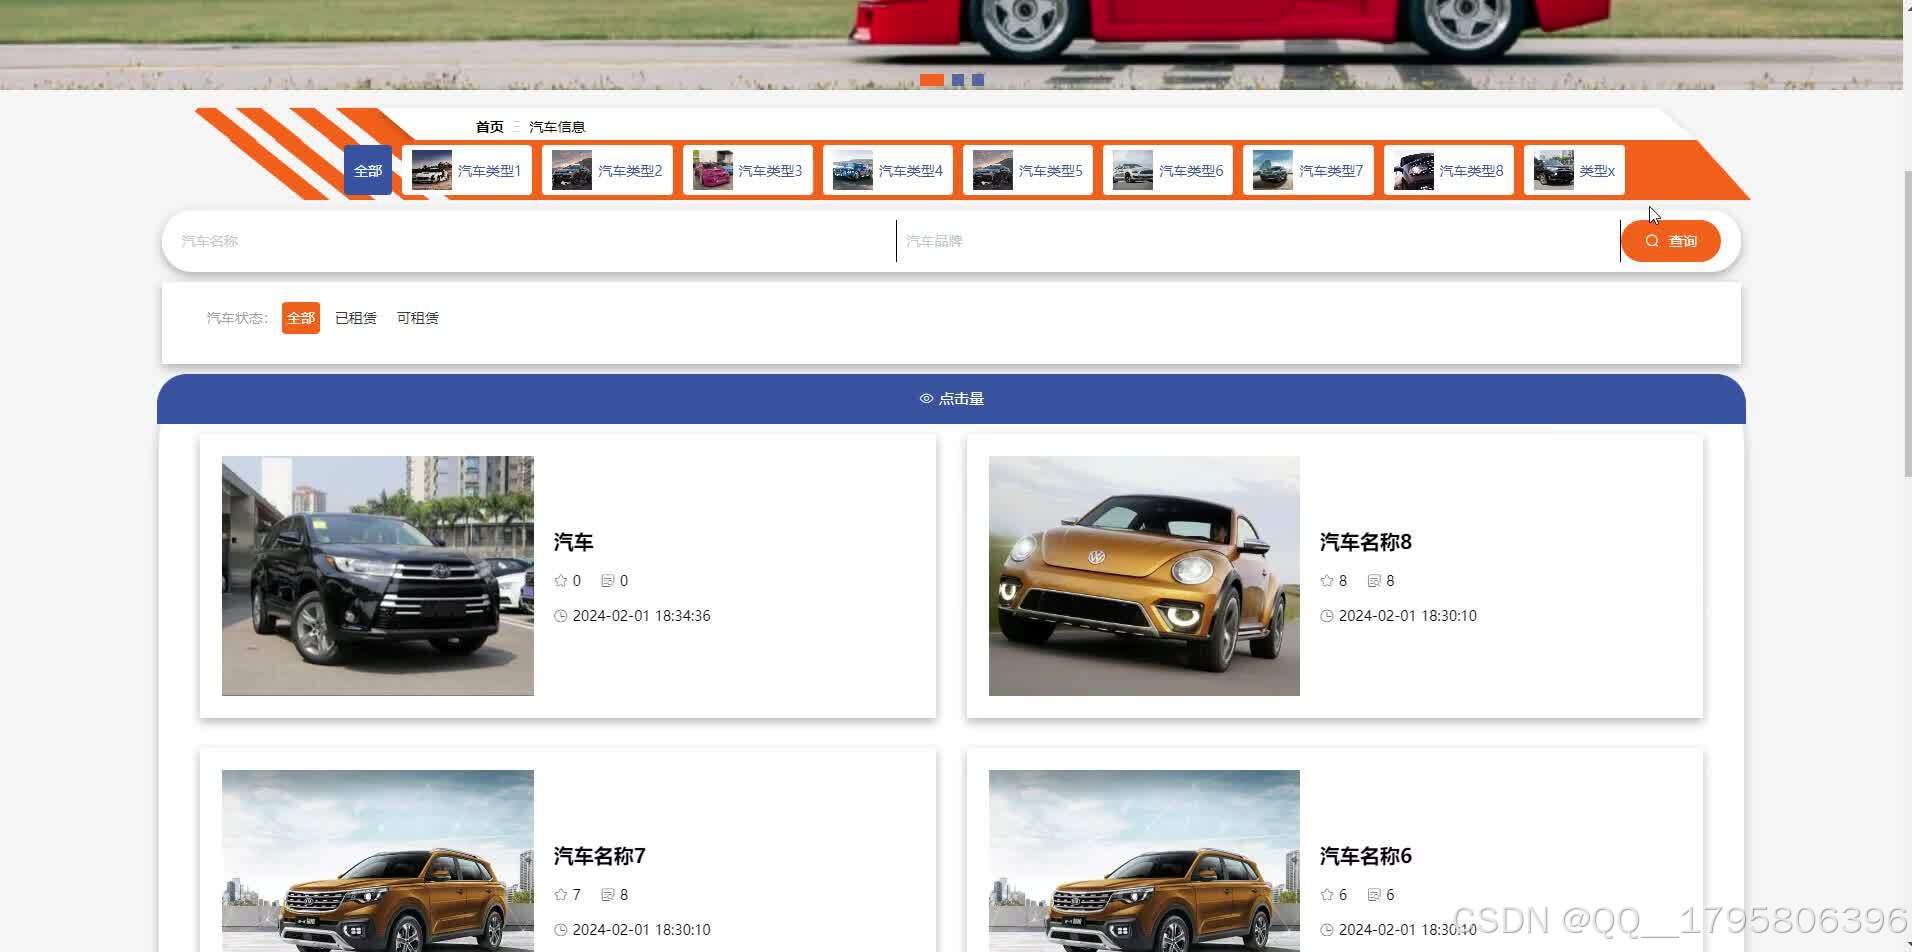This screenshot has height=952, width=1912.
Task: Click the 汽车名称8 date 2024-02-01 18:30:10
Action: [1407, 616]
